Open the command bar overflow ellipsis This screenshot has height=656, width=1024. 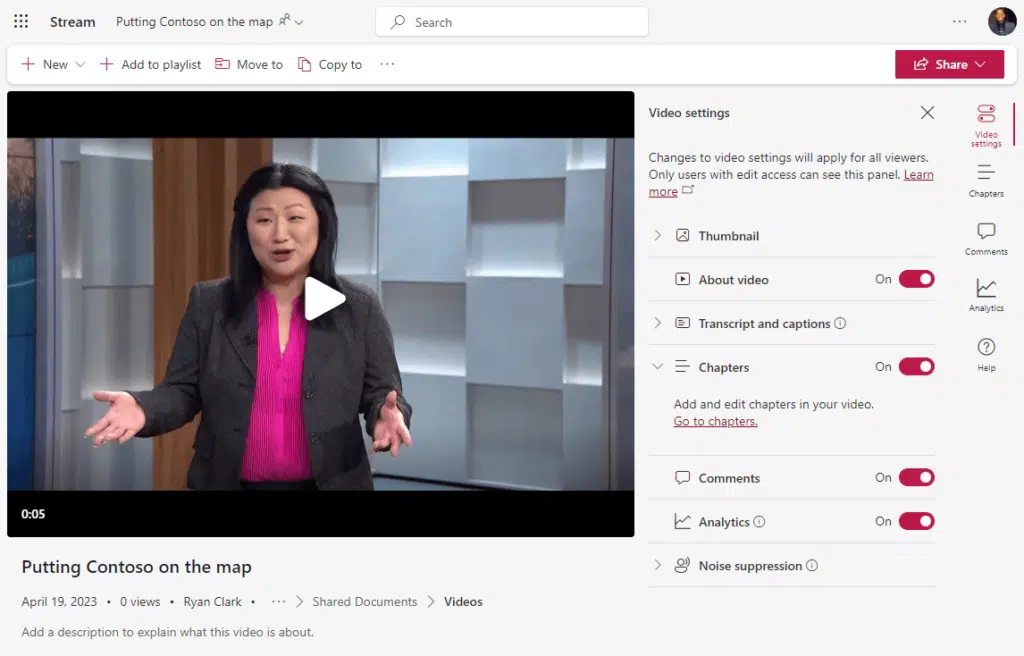click(387, 64)
